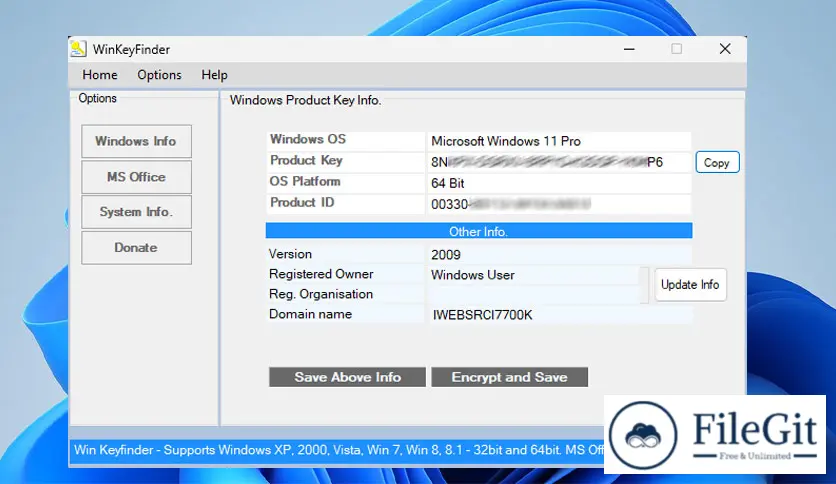The height and width of the screenshot is (484, 836).
Task: Minimize the WinKeyFinder window
Action: tap(629, 49)
